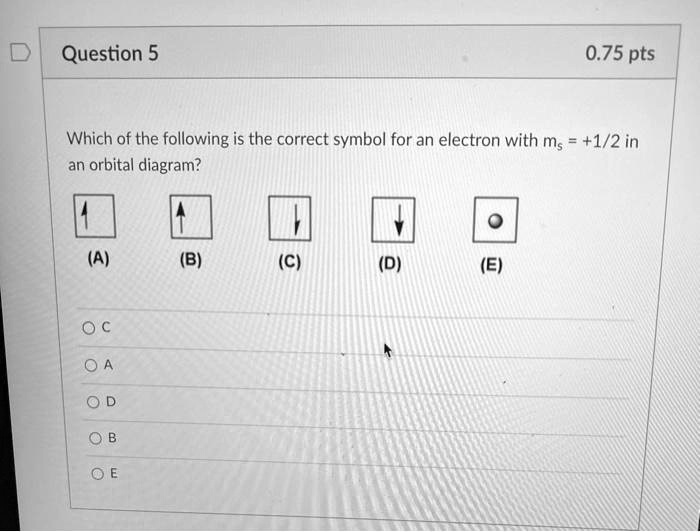
Task: Select radio option E
Action: 97,474
